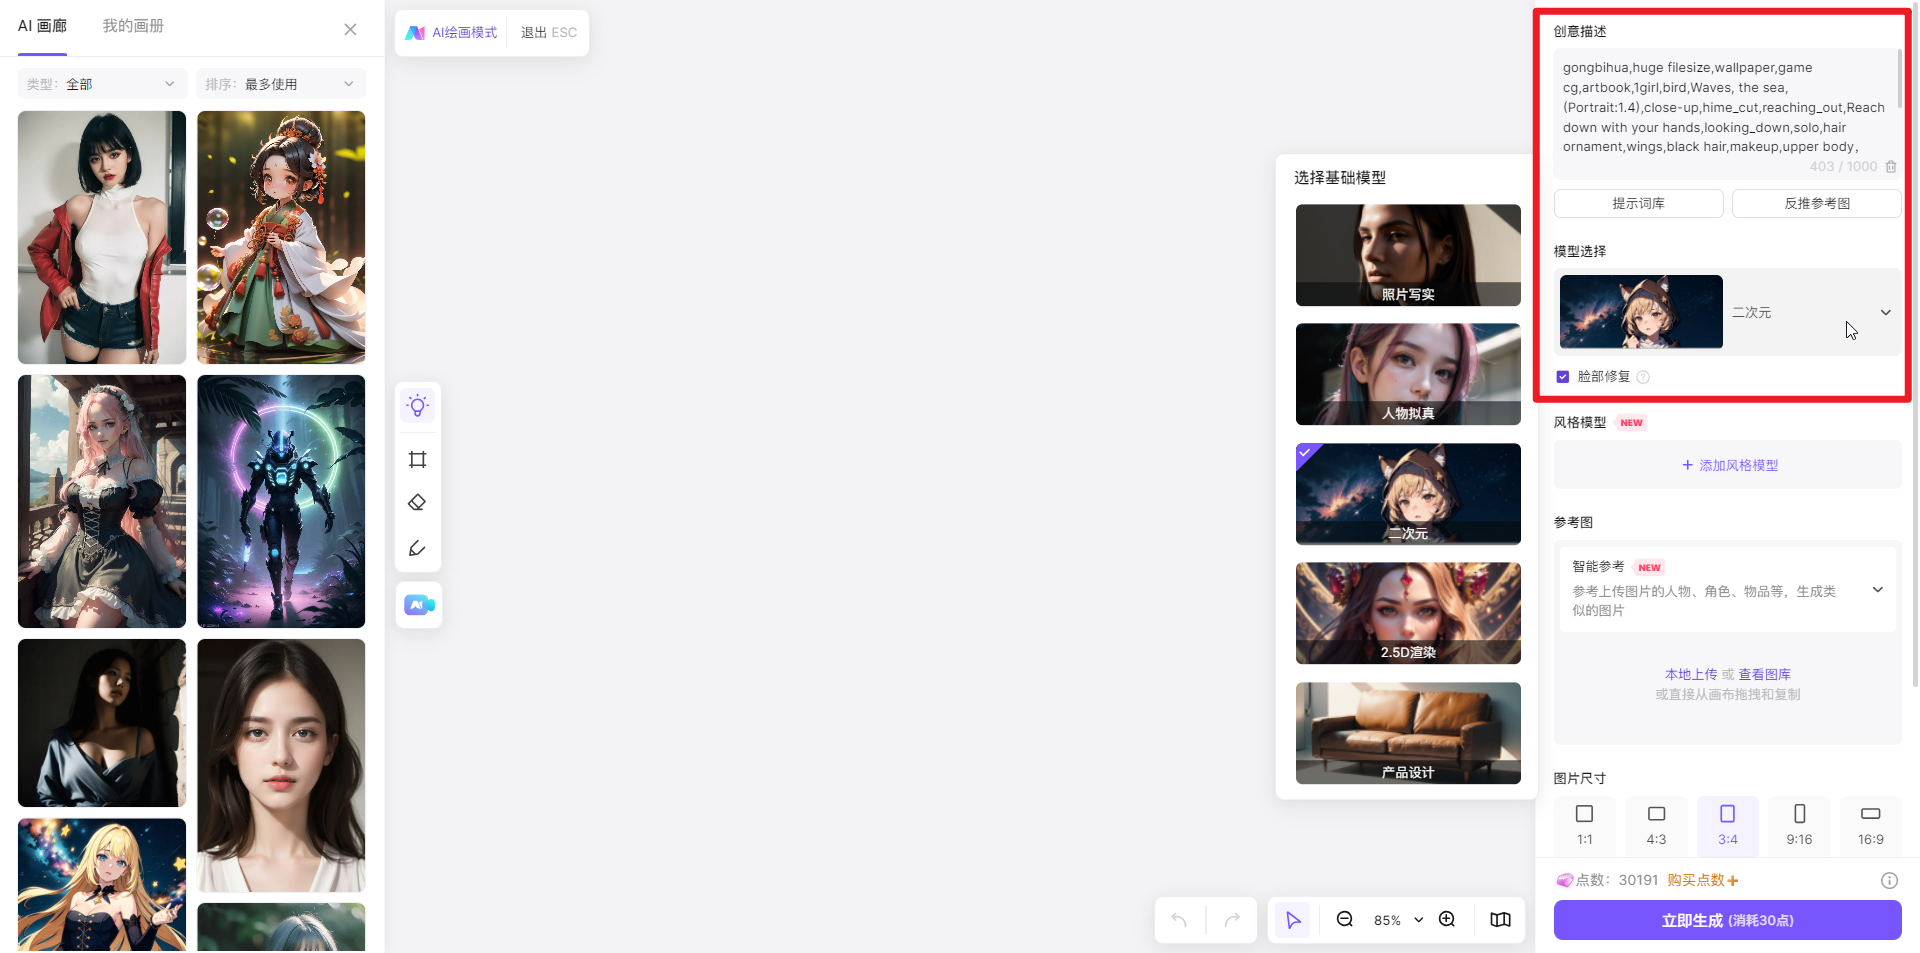Select the 1:1 image size option
Screen dimensions: 1920x953
pyautogui.click(x=1584, y=824)
